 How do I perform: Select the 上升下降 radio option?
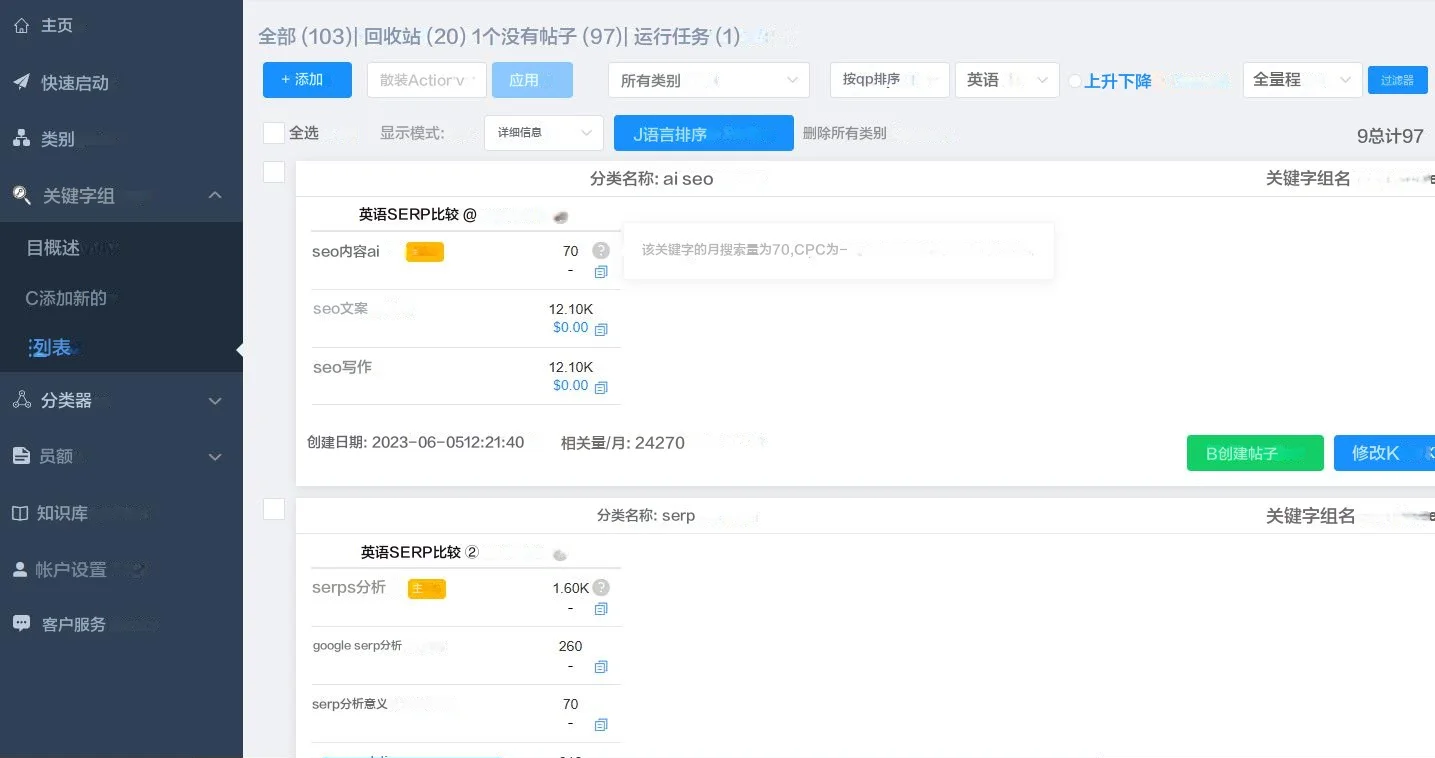[1075, 81]
